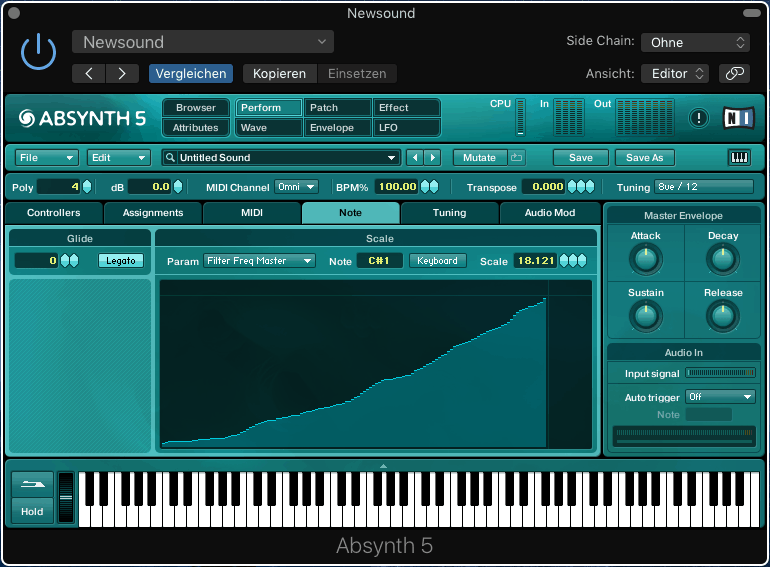
Task: Click the Save As button
Action: [x=644, y=158]
